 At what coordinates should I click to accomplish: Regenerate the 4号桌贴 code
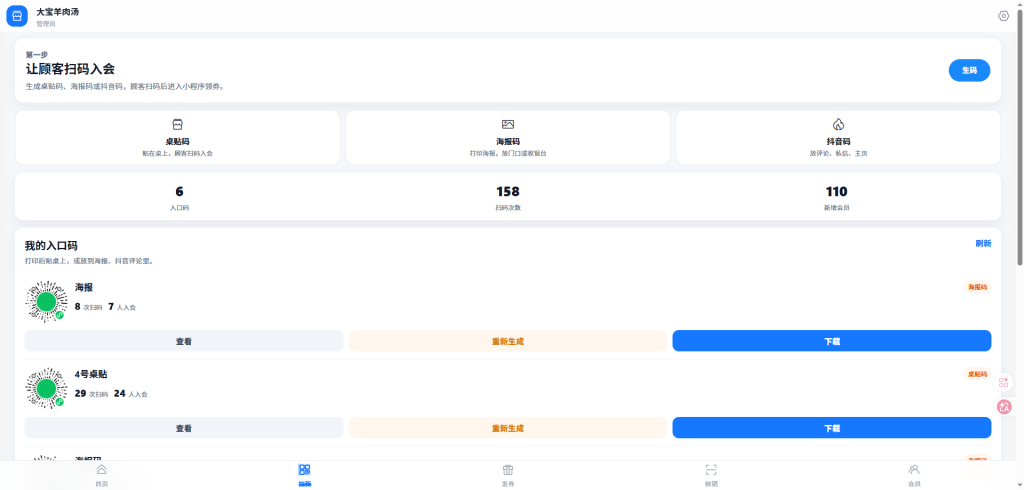pos(507,428)
